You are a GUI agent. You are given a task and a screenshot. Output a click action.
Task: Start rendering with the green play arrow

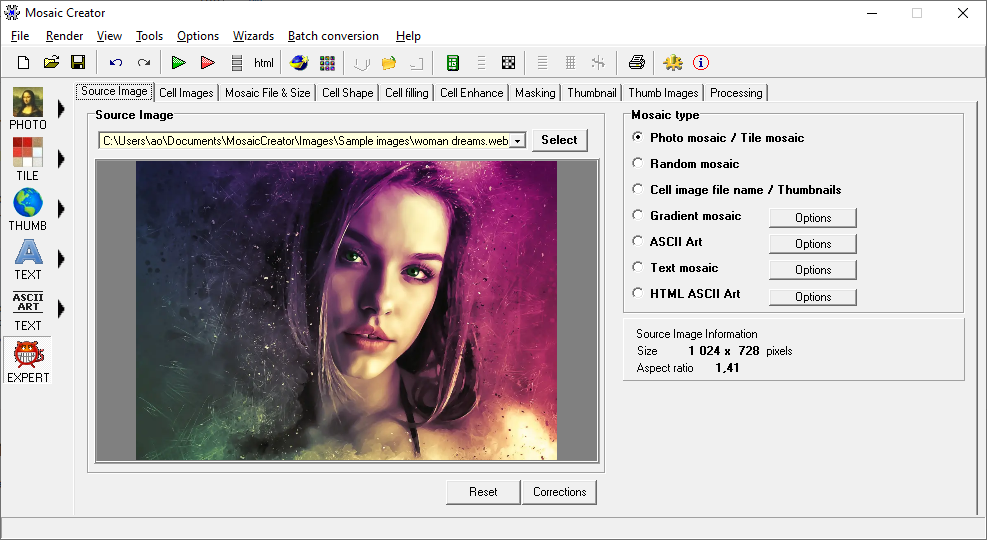click(x=179, y=62)
